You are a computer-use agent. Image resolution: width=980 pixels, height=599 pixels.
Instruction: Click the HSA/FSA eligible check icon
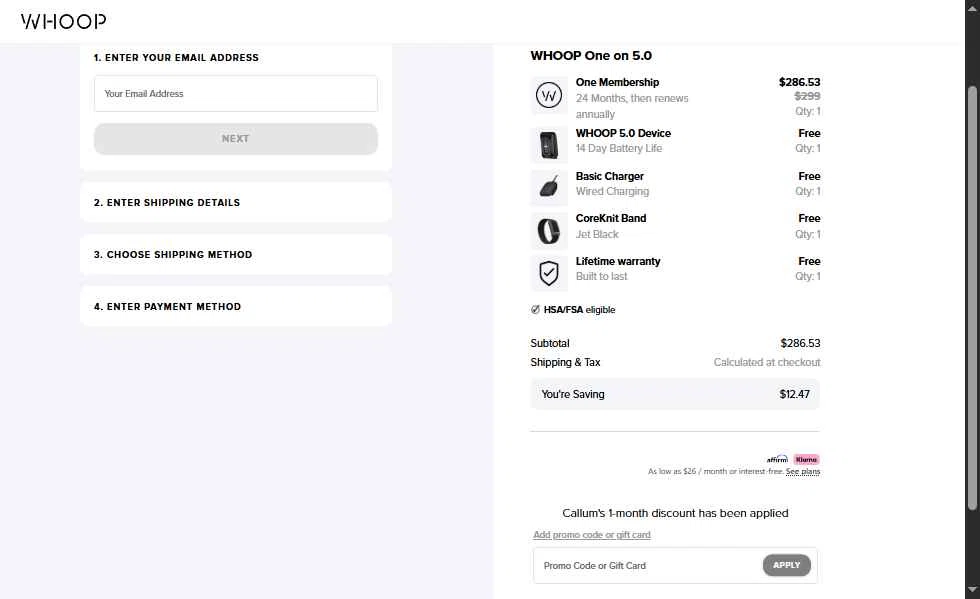point(535,310)
